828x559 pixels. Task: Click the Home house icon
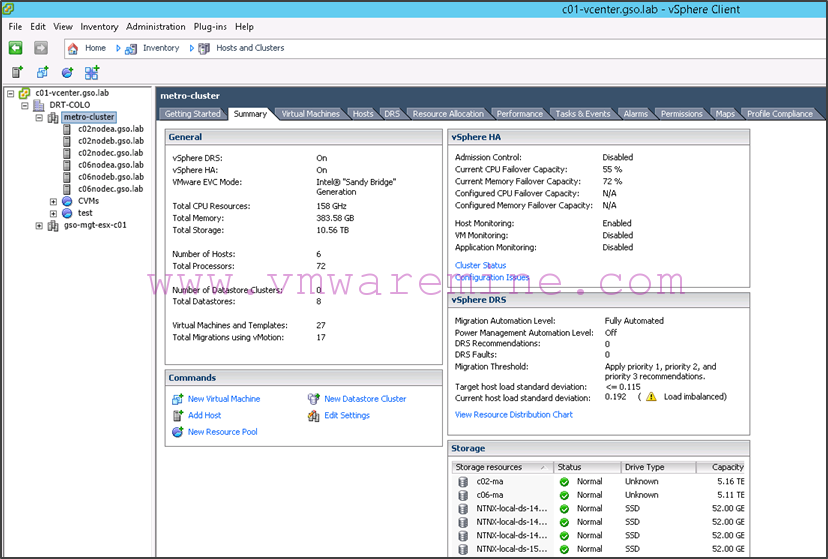tap(73, 49)
